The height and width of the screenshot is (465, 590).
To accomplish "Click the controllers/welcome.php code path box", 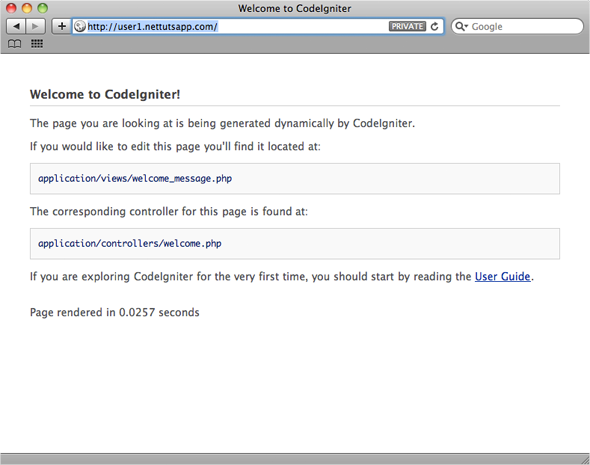I will pos(295,244).
